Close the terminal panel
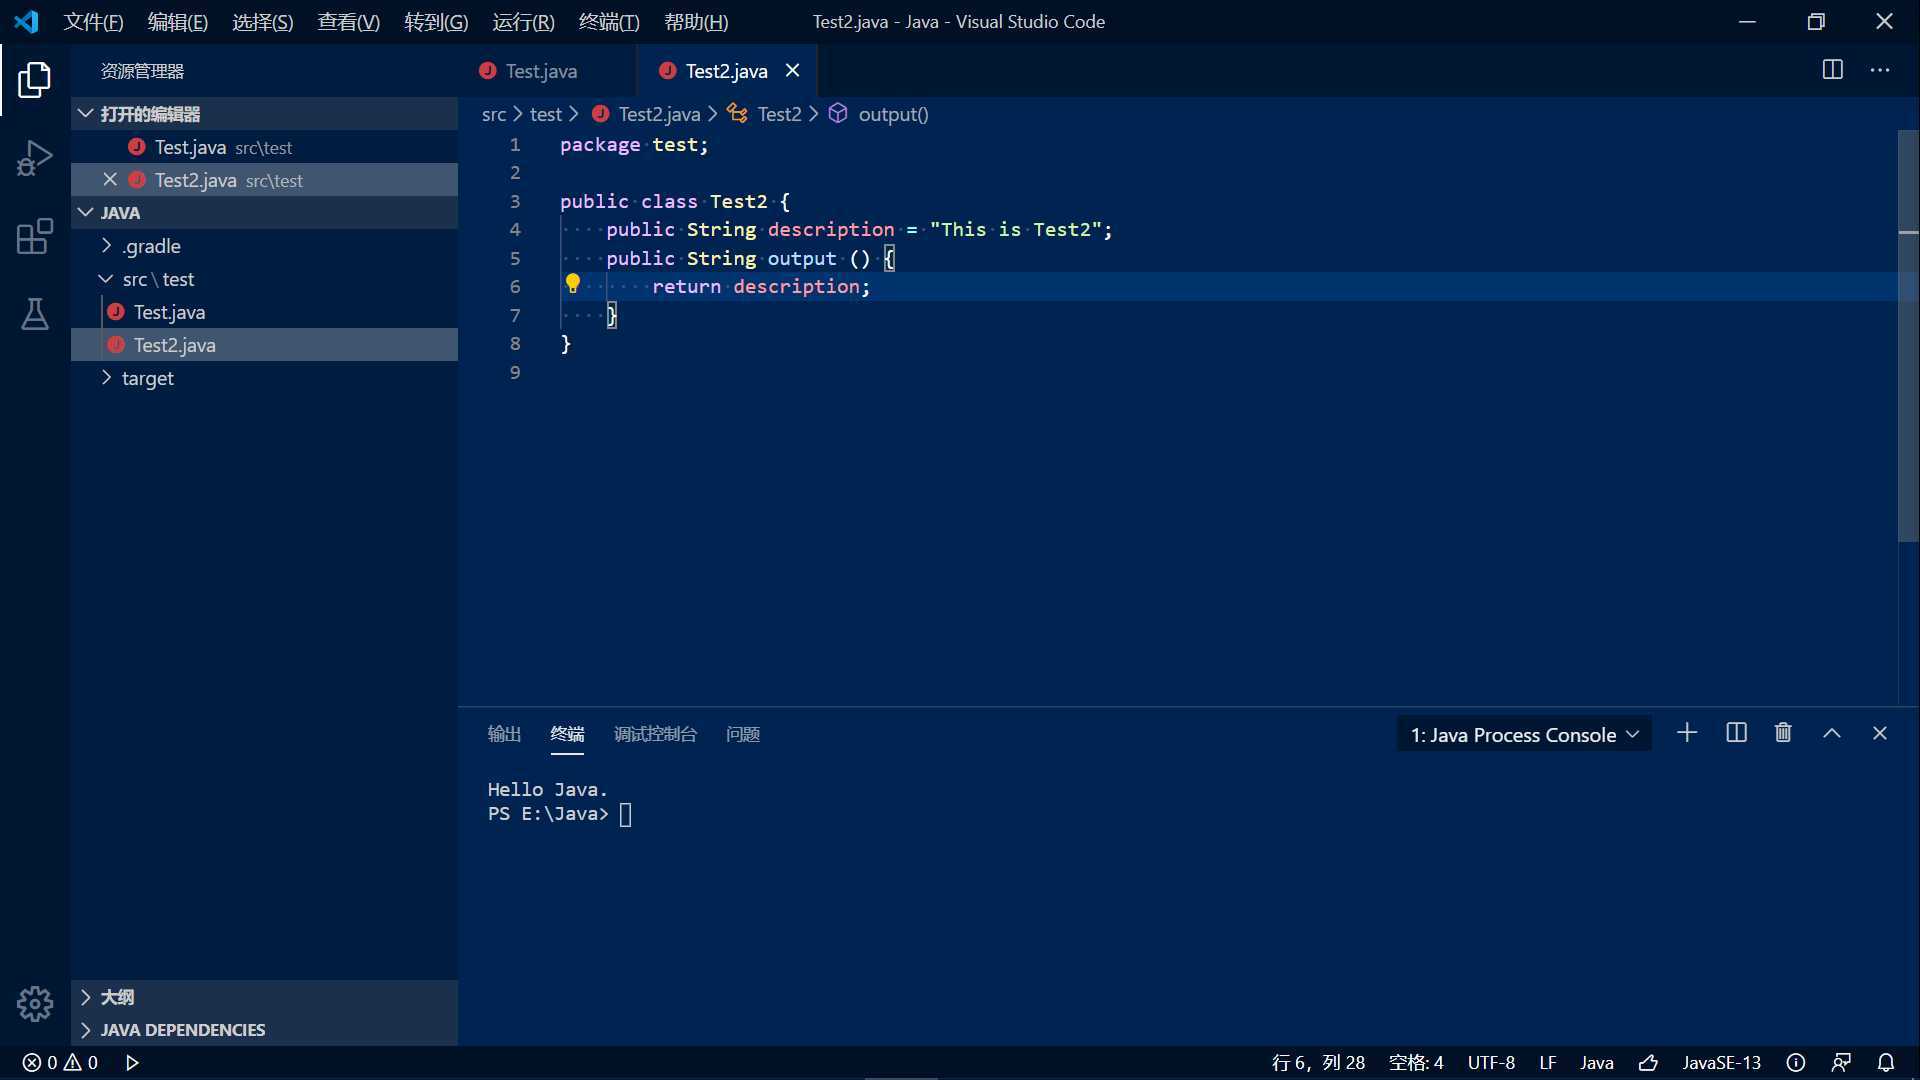This screenshot has height=1080, width=1920. (x=1879, y=733)
